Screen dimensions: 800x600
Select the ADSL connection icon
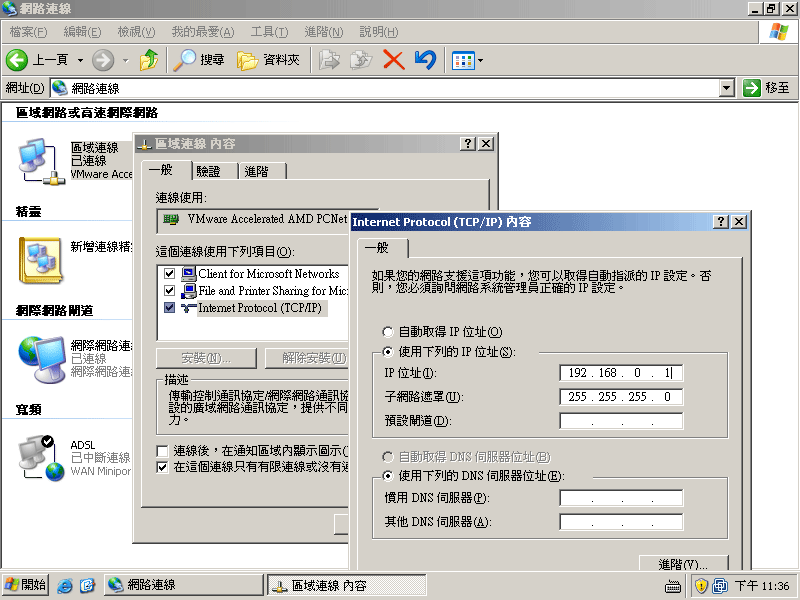(x=41, y=458)
